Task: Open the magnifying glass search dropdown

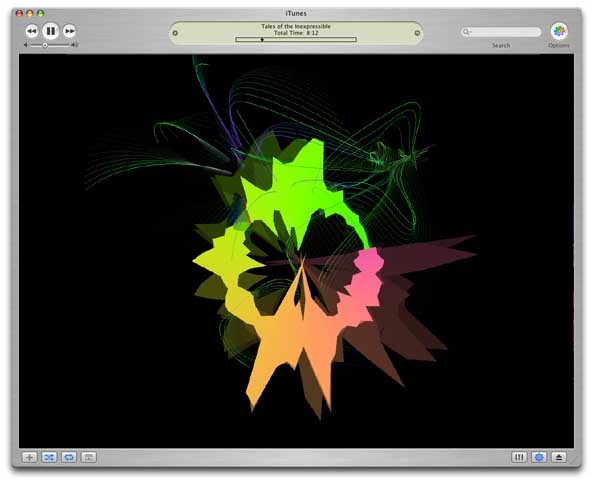Action: tap(467, 32)
